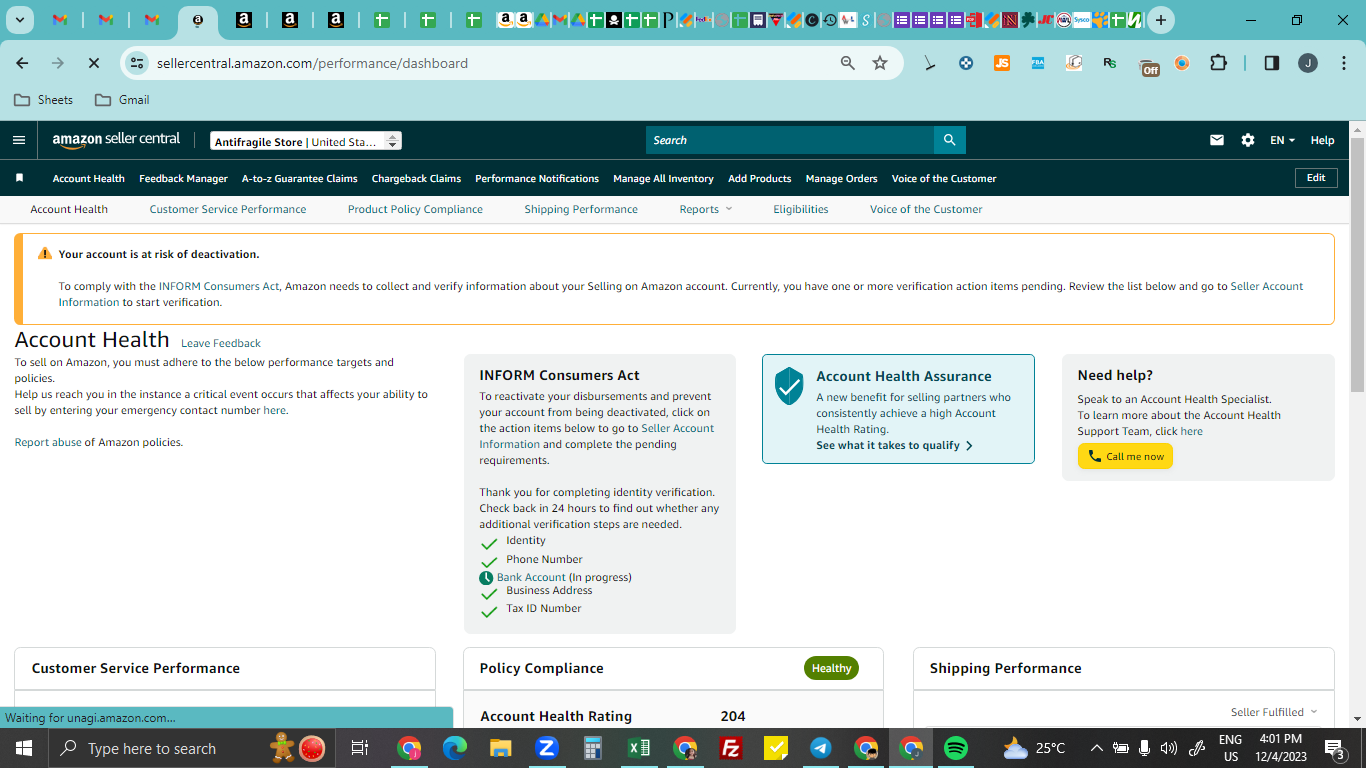Screen dimensions: 1366x768
Task: Open the Chrome profile J avatar
Action: click(x=1308, y=63)
